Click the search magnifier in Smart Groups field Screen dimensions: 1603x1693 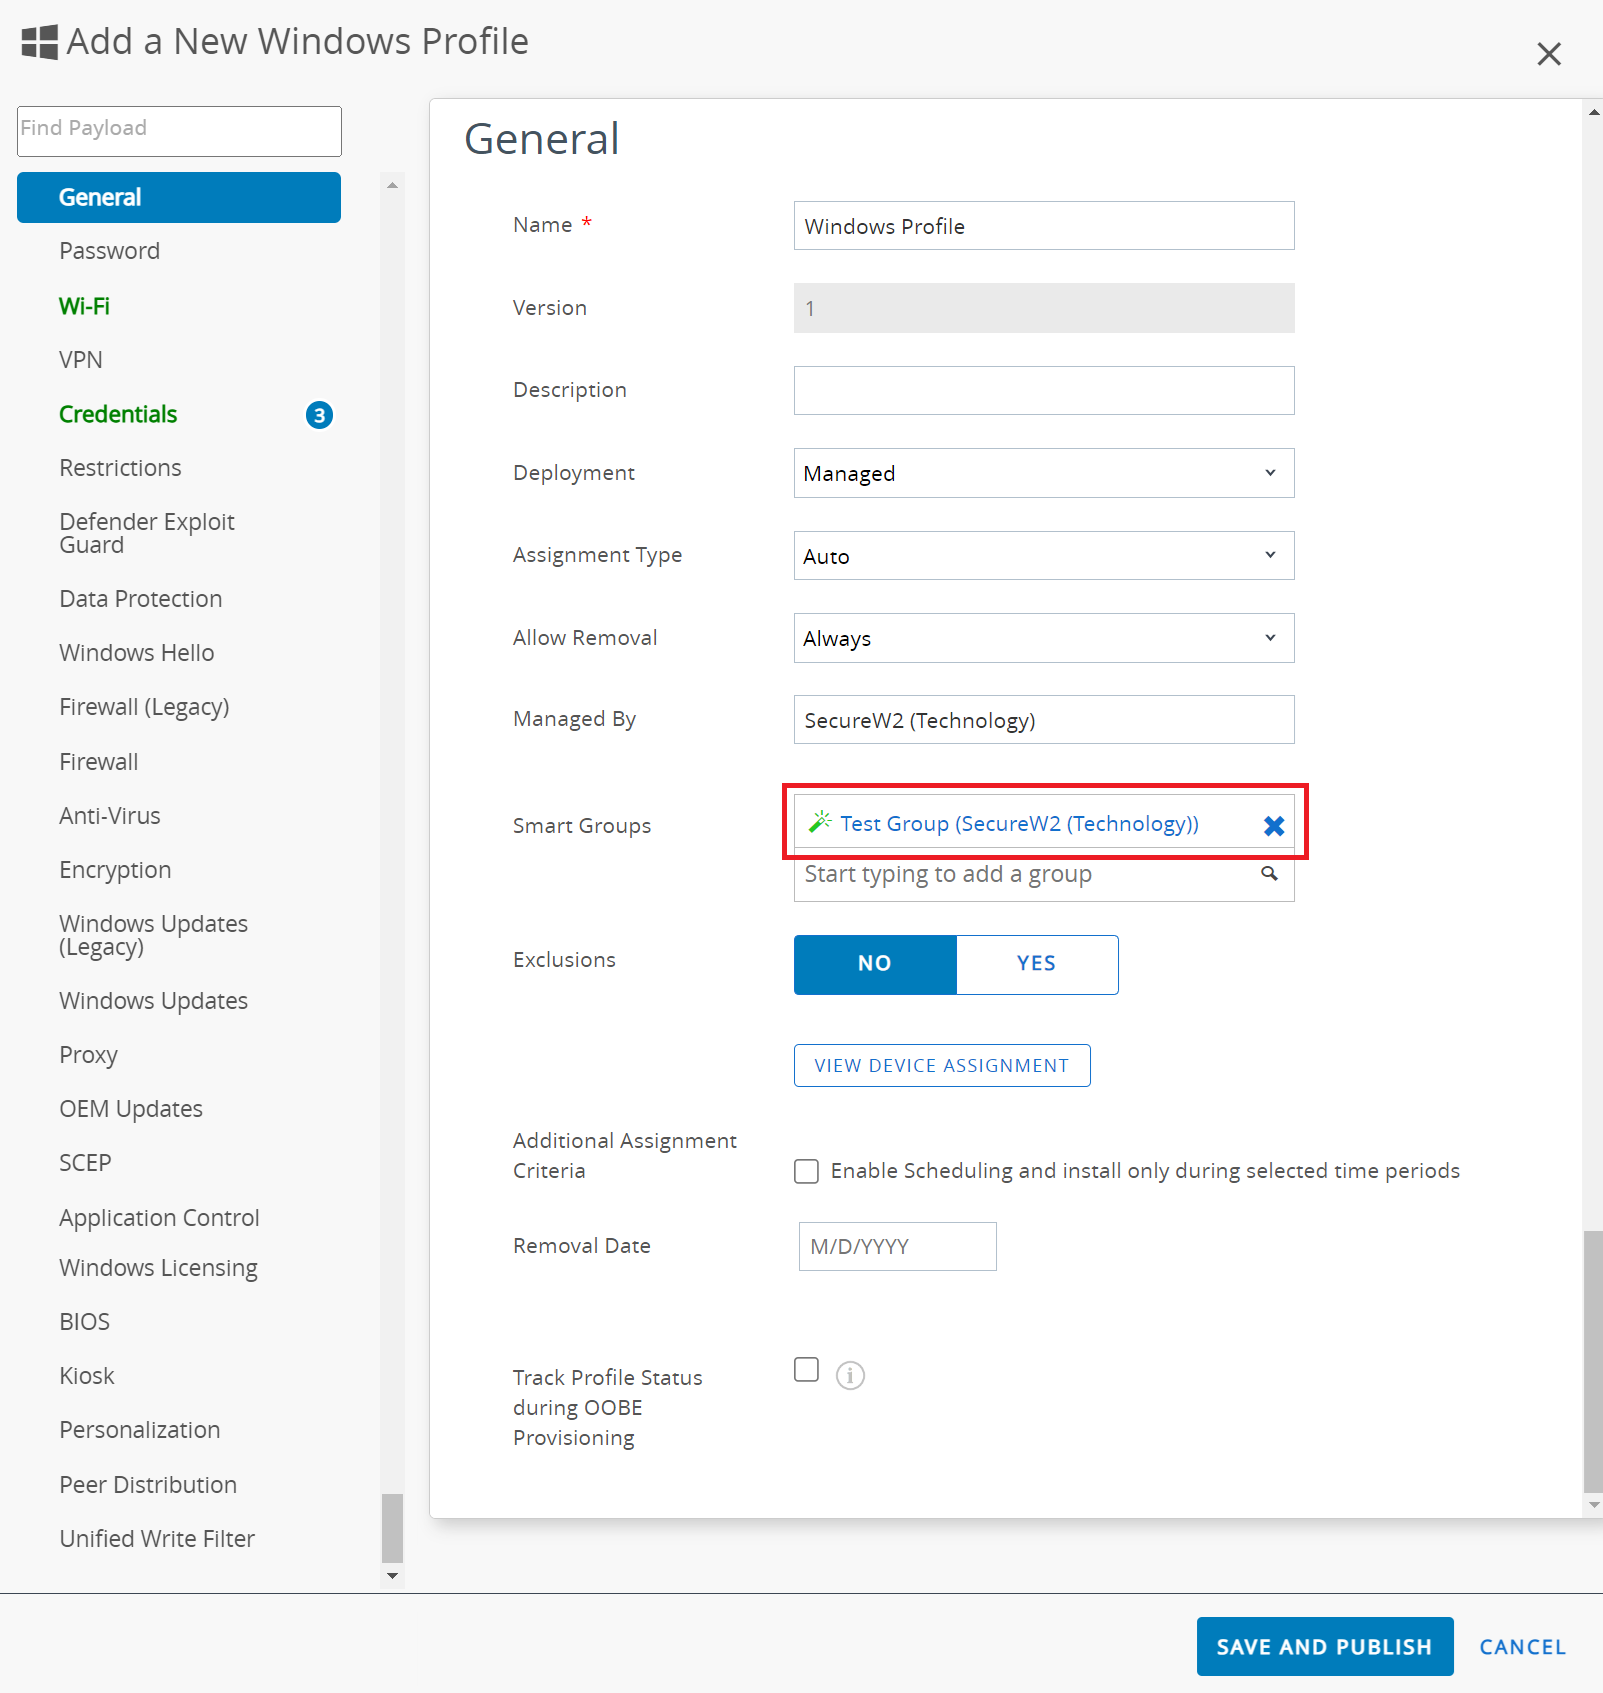(1269, 874)
